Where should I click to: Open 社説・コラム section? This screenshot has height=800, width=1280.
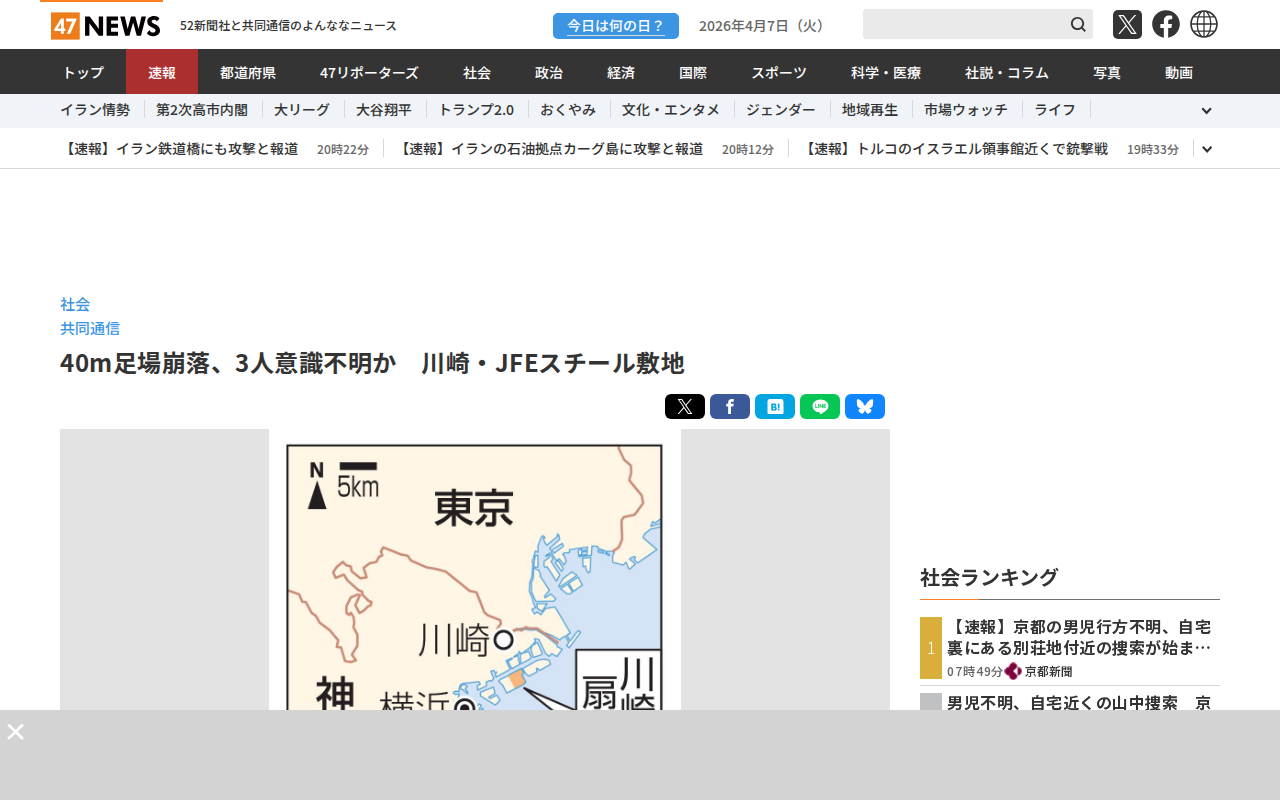coord(1007,72)
